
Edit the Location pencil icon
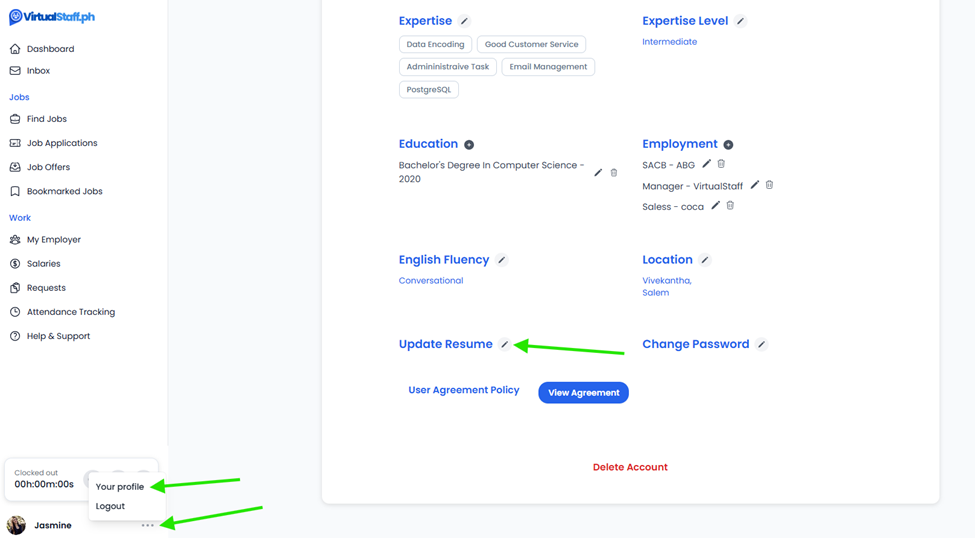coord(705,260)
